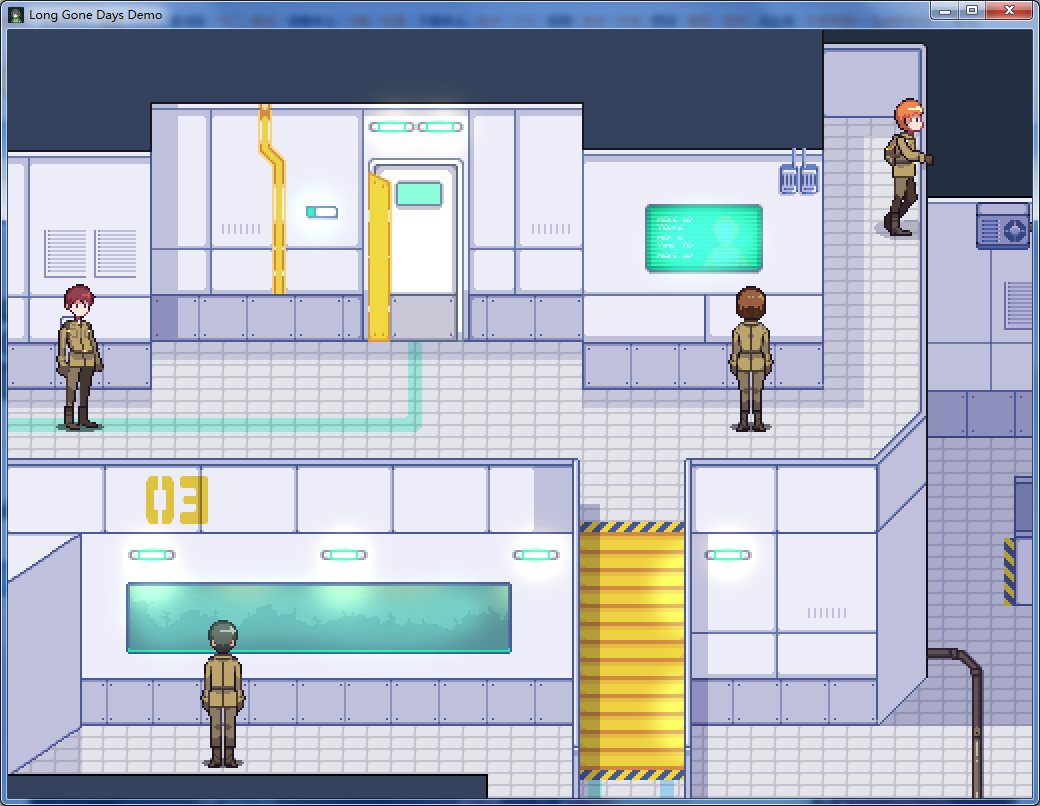This screenshot has width=1040, height=806.
Task: Click the orange-haired soldier walking at top right
Action: tap(907, 167)
